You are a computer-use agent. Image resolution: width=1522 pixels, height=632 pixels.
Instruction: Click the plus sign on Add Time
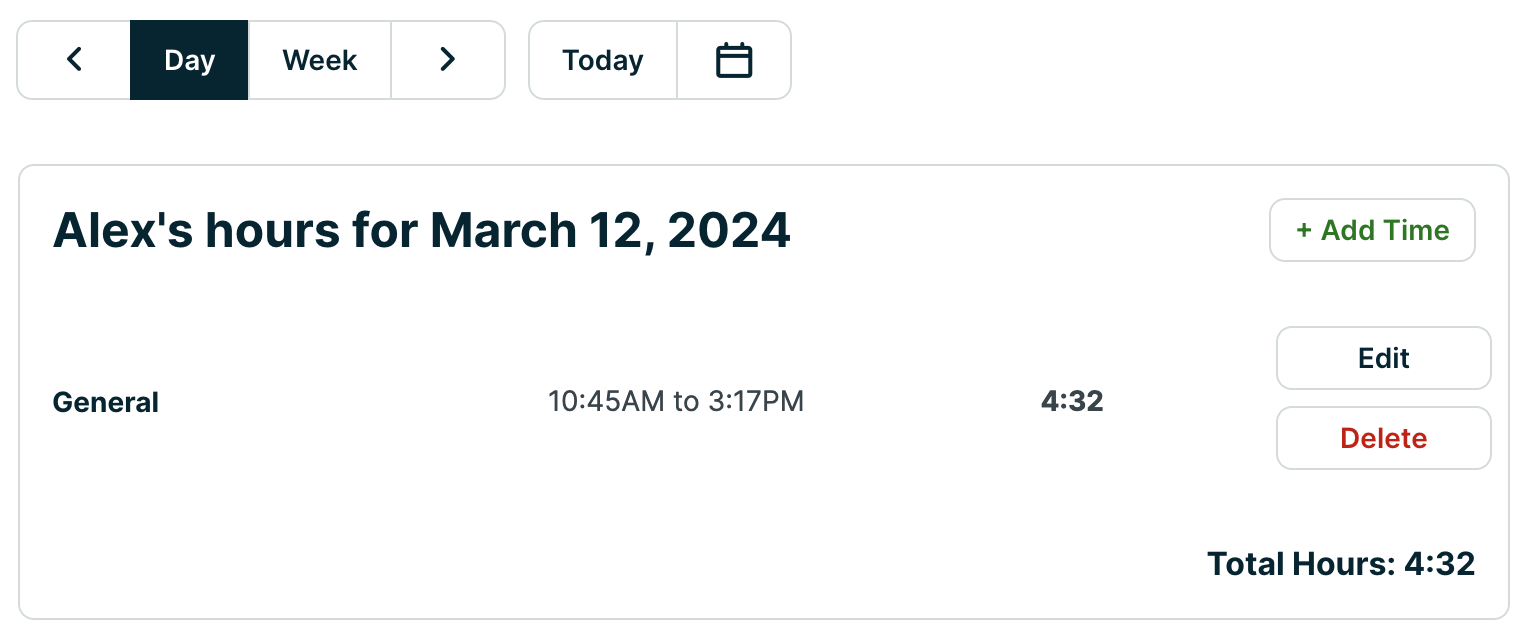[x=1303, y=231]
